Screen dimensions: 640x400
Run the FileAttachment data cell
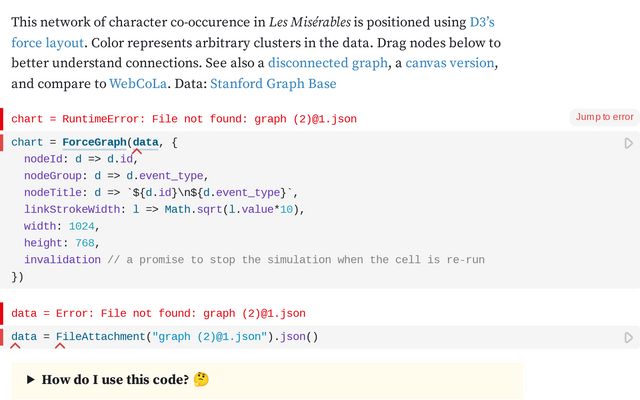point(628,337)
